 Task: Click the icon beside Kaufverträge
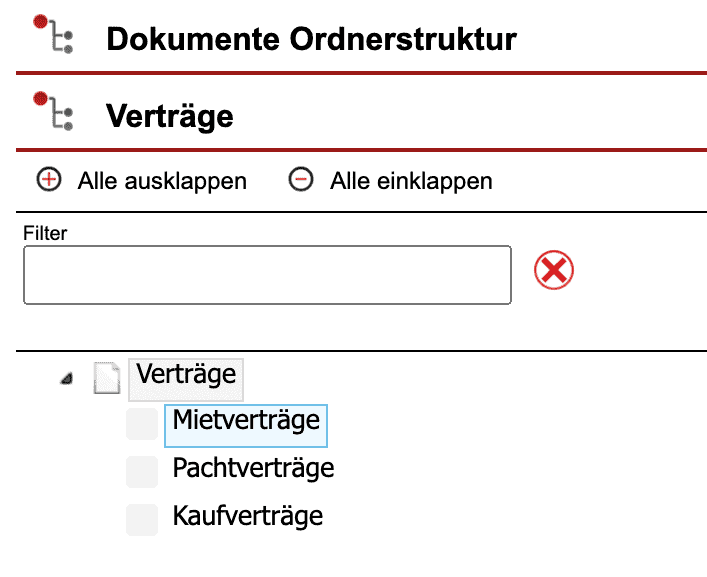(142, 519)
